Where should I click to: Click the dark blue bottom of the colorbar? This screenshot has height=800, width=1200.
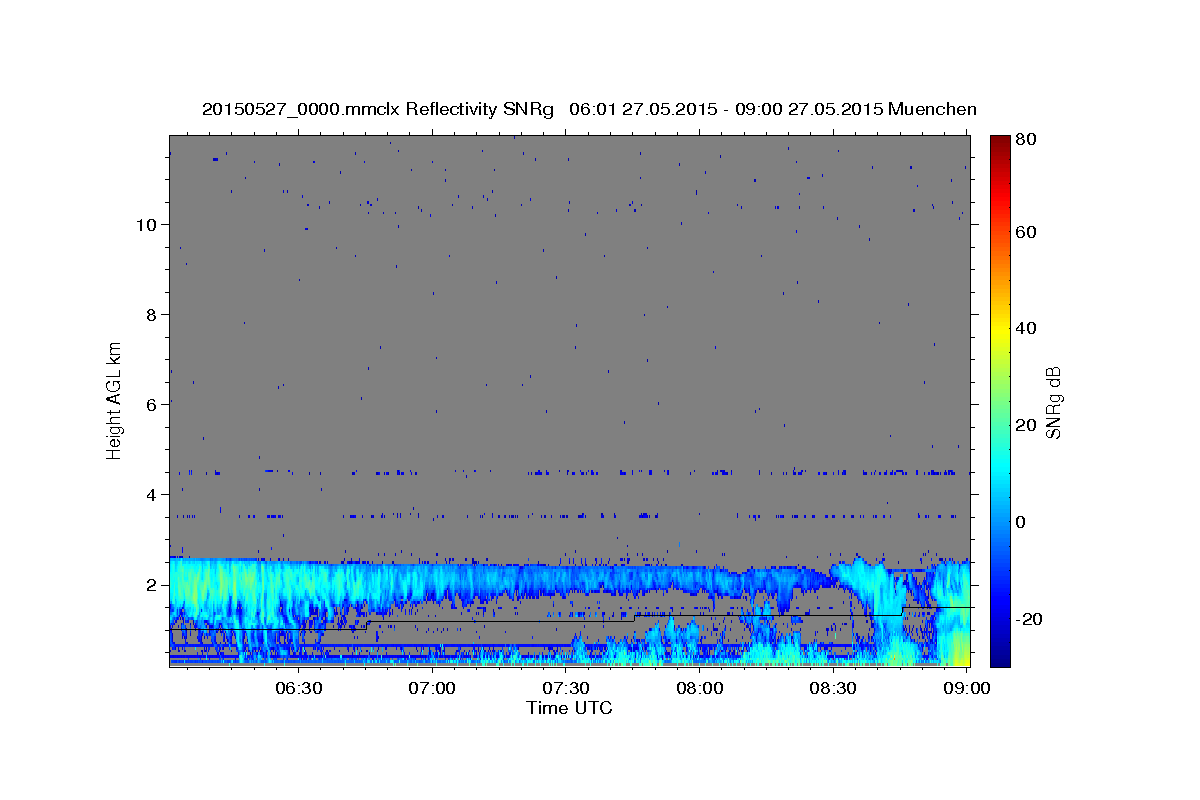click(x=1000, y=658)
